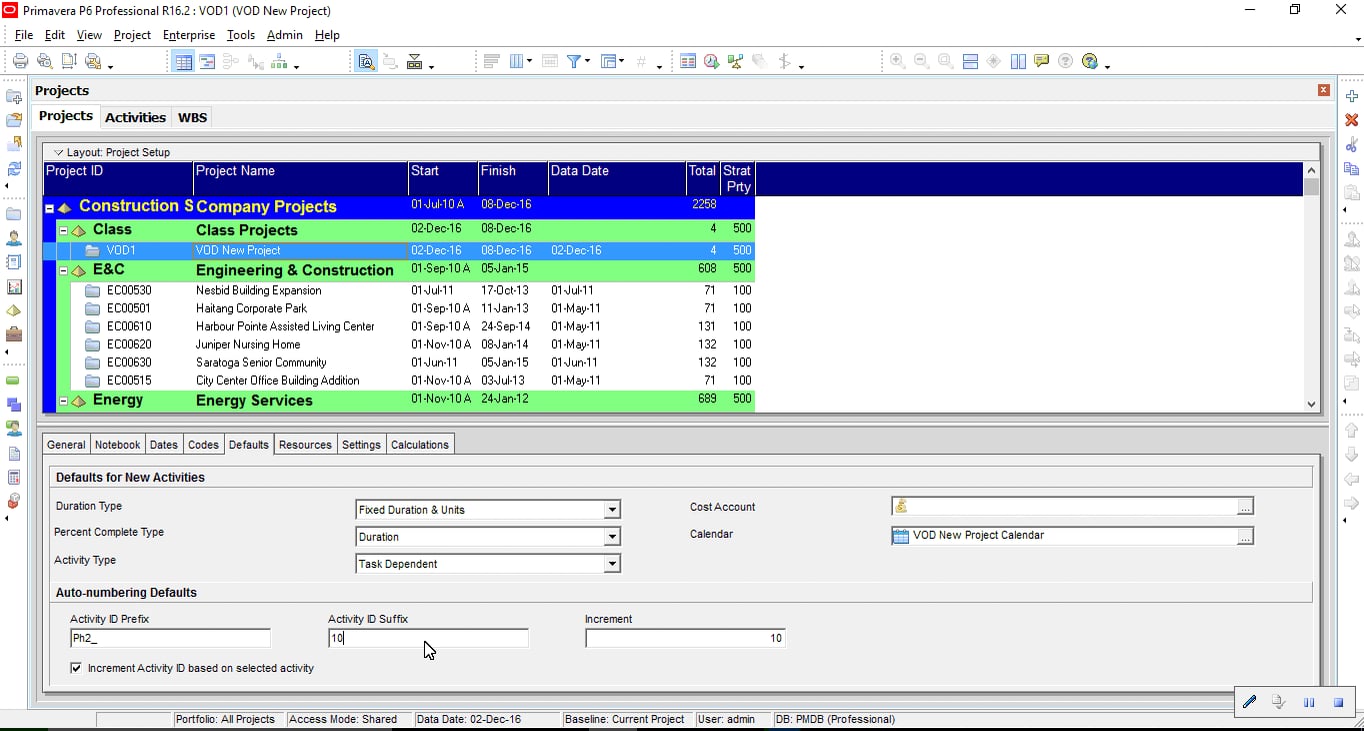Click the Data Date column header
The height and width of the screenshot is (731, 1364).
tap(617, 179)
